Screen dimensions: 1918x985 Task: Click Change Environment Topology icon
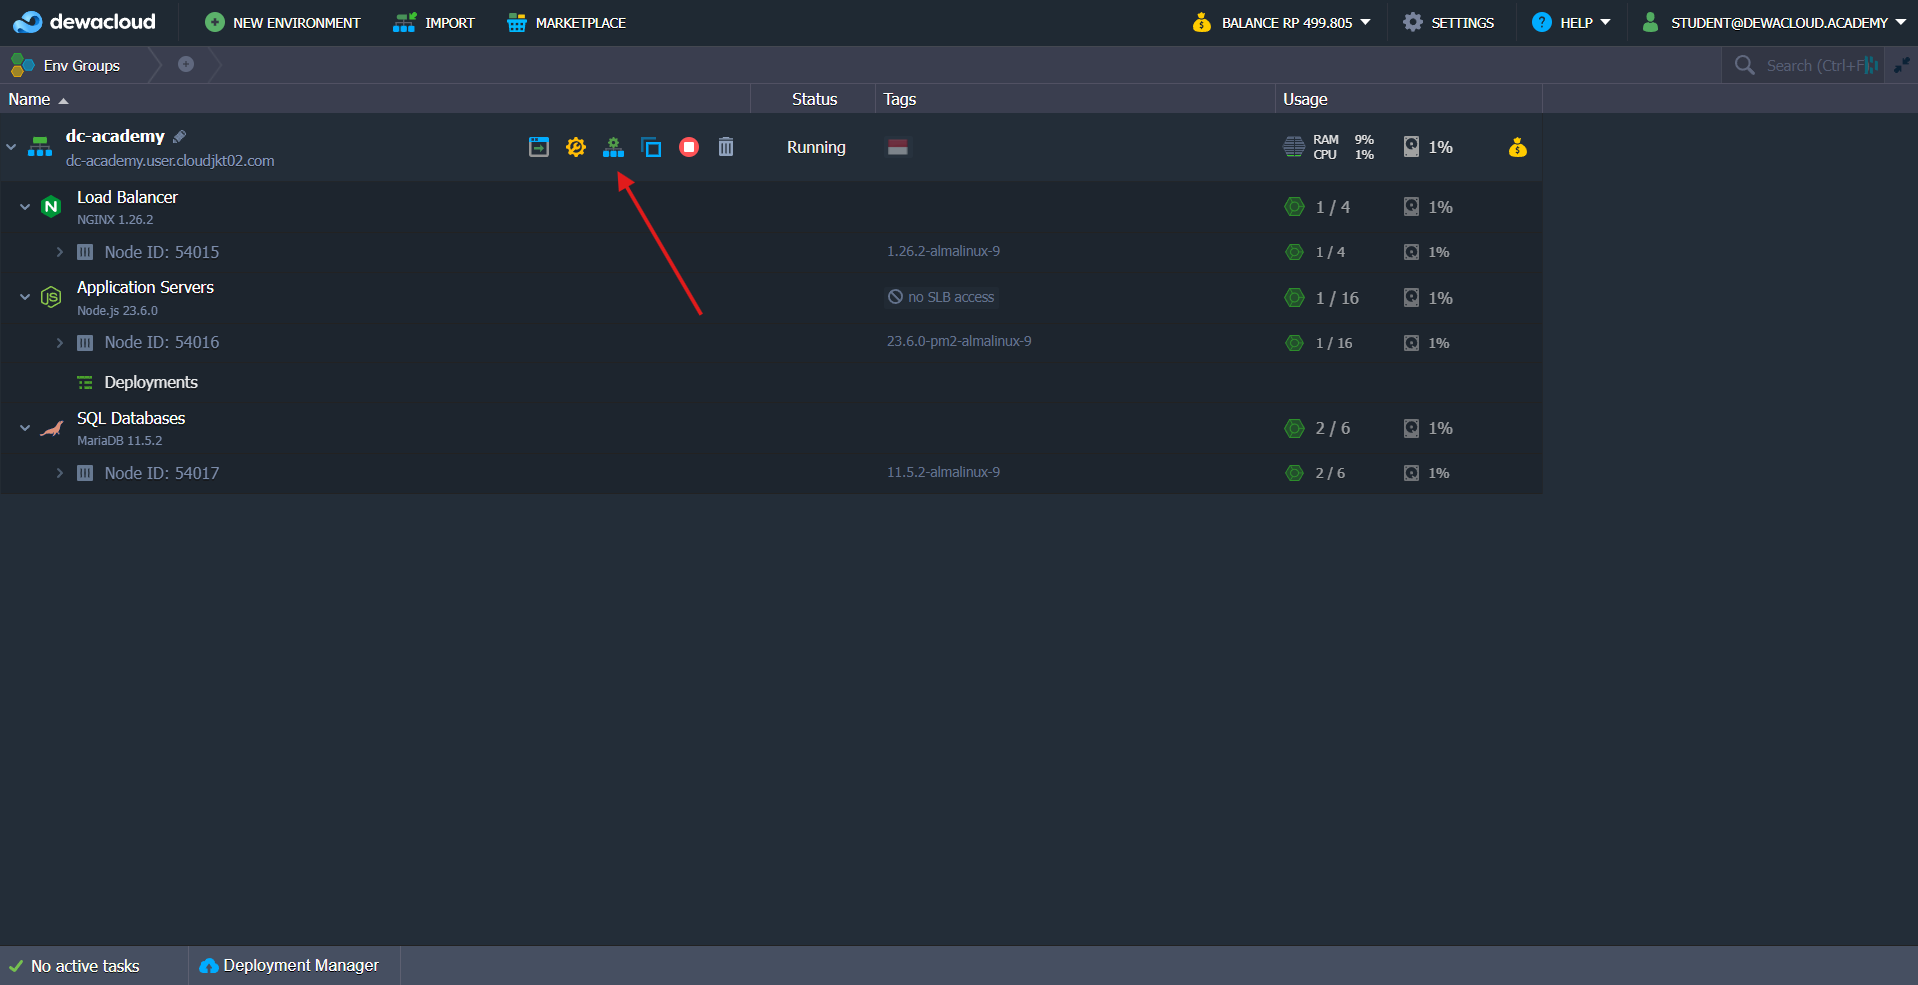(x=613, y=147)
